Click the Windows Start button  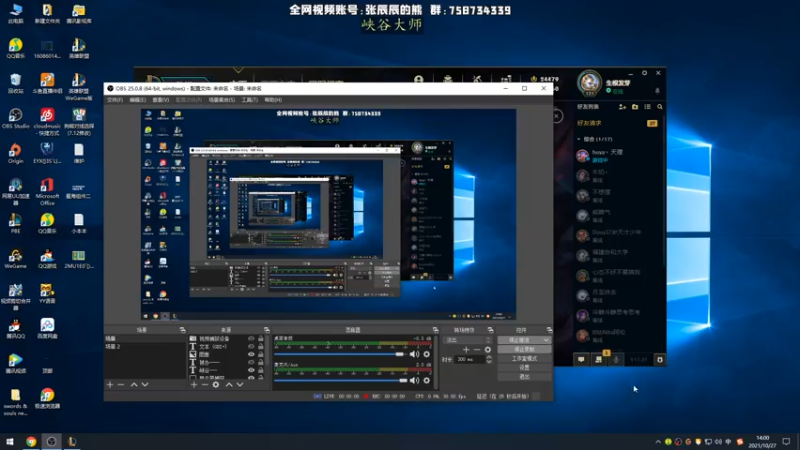10,441
